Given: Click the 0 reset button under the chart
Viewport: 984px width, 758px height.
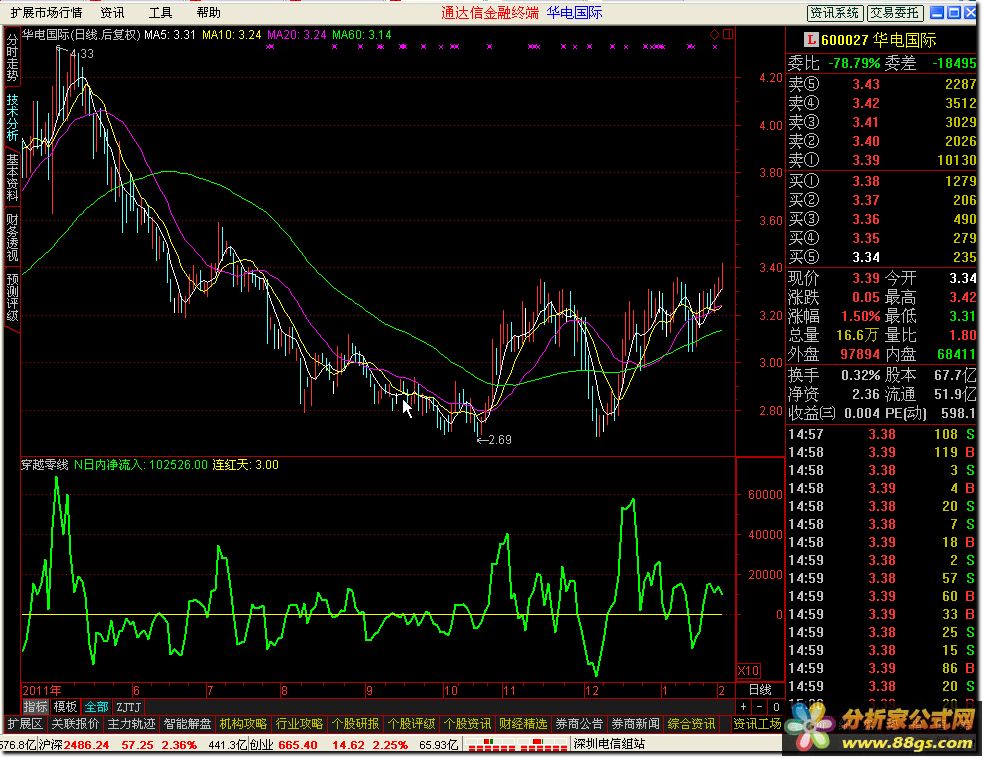Looking at the screenshot, I should [x=776, y=707].
